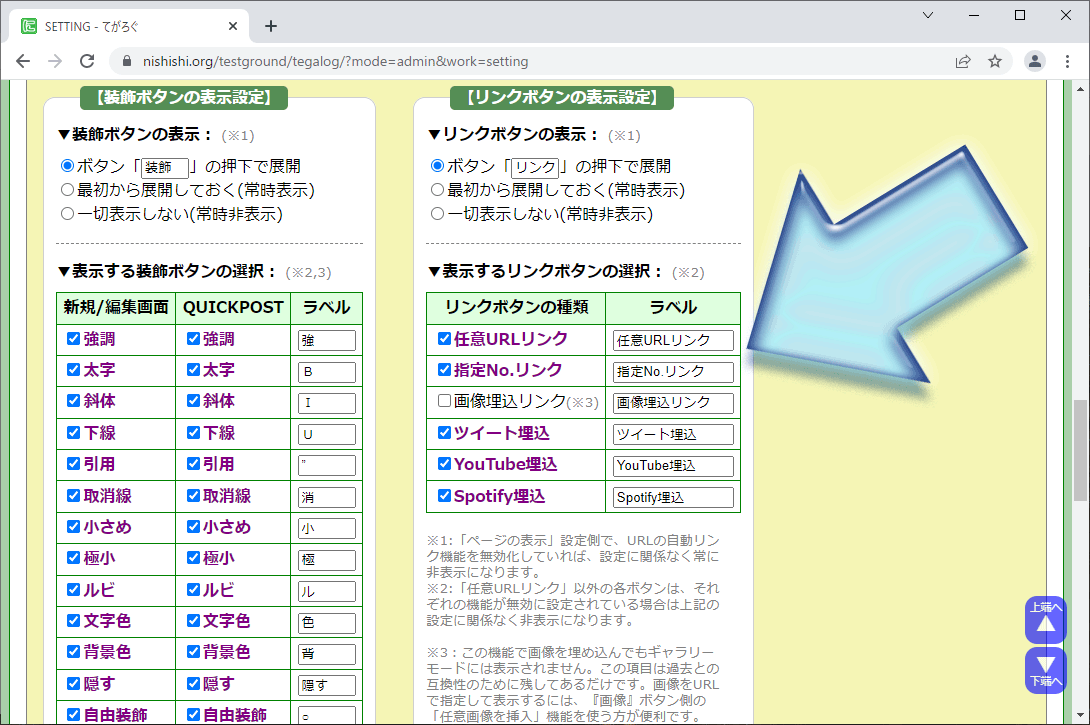The image size is (1090, 725).
Task: Select 一切表示しない for リンクボタン
Action: (437, 213)
